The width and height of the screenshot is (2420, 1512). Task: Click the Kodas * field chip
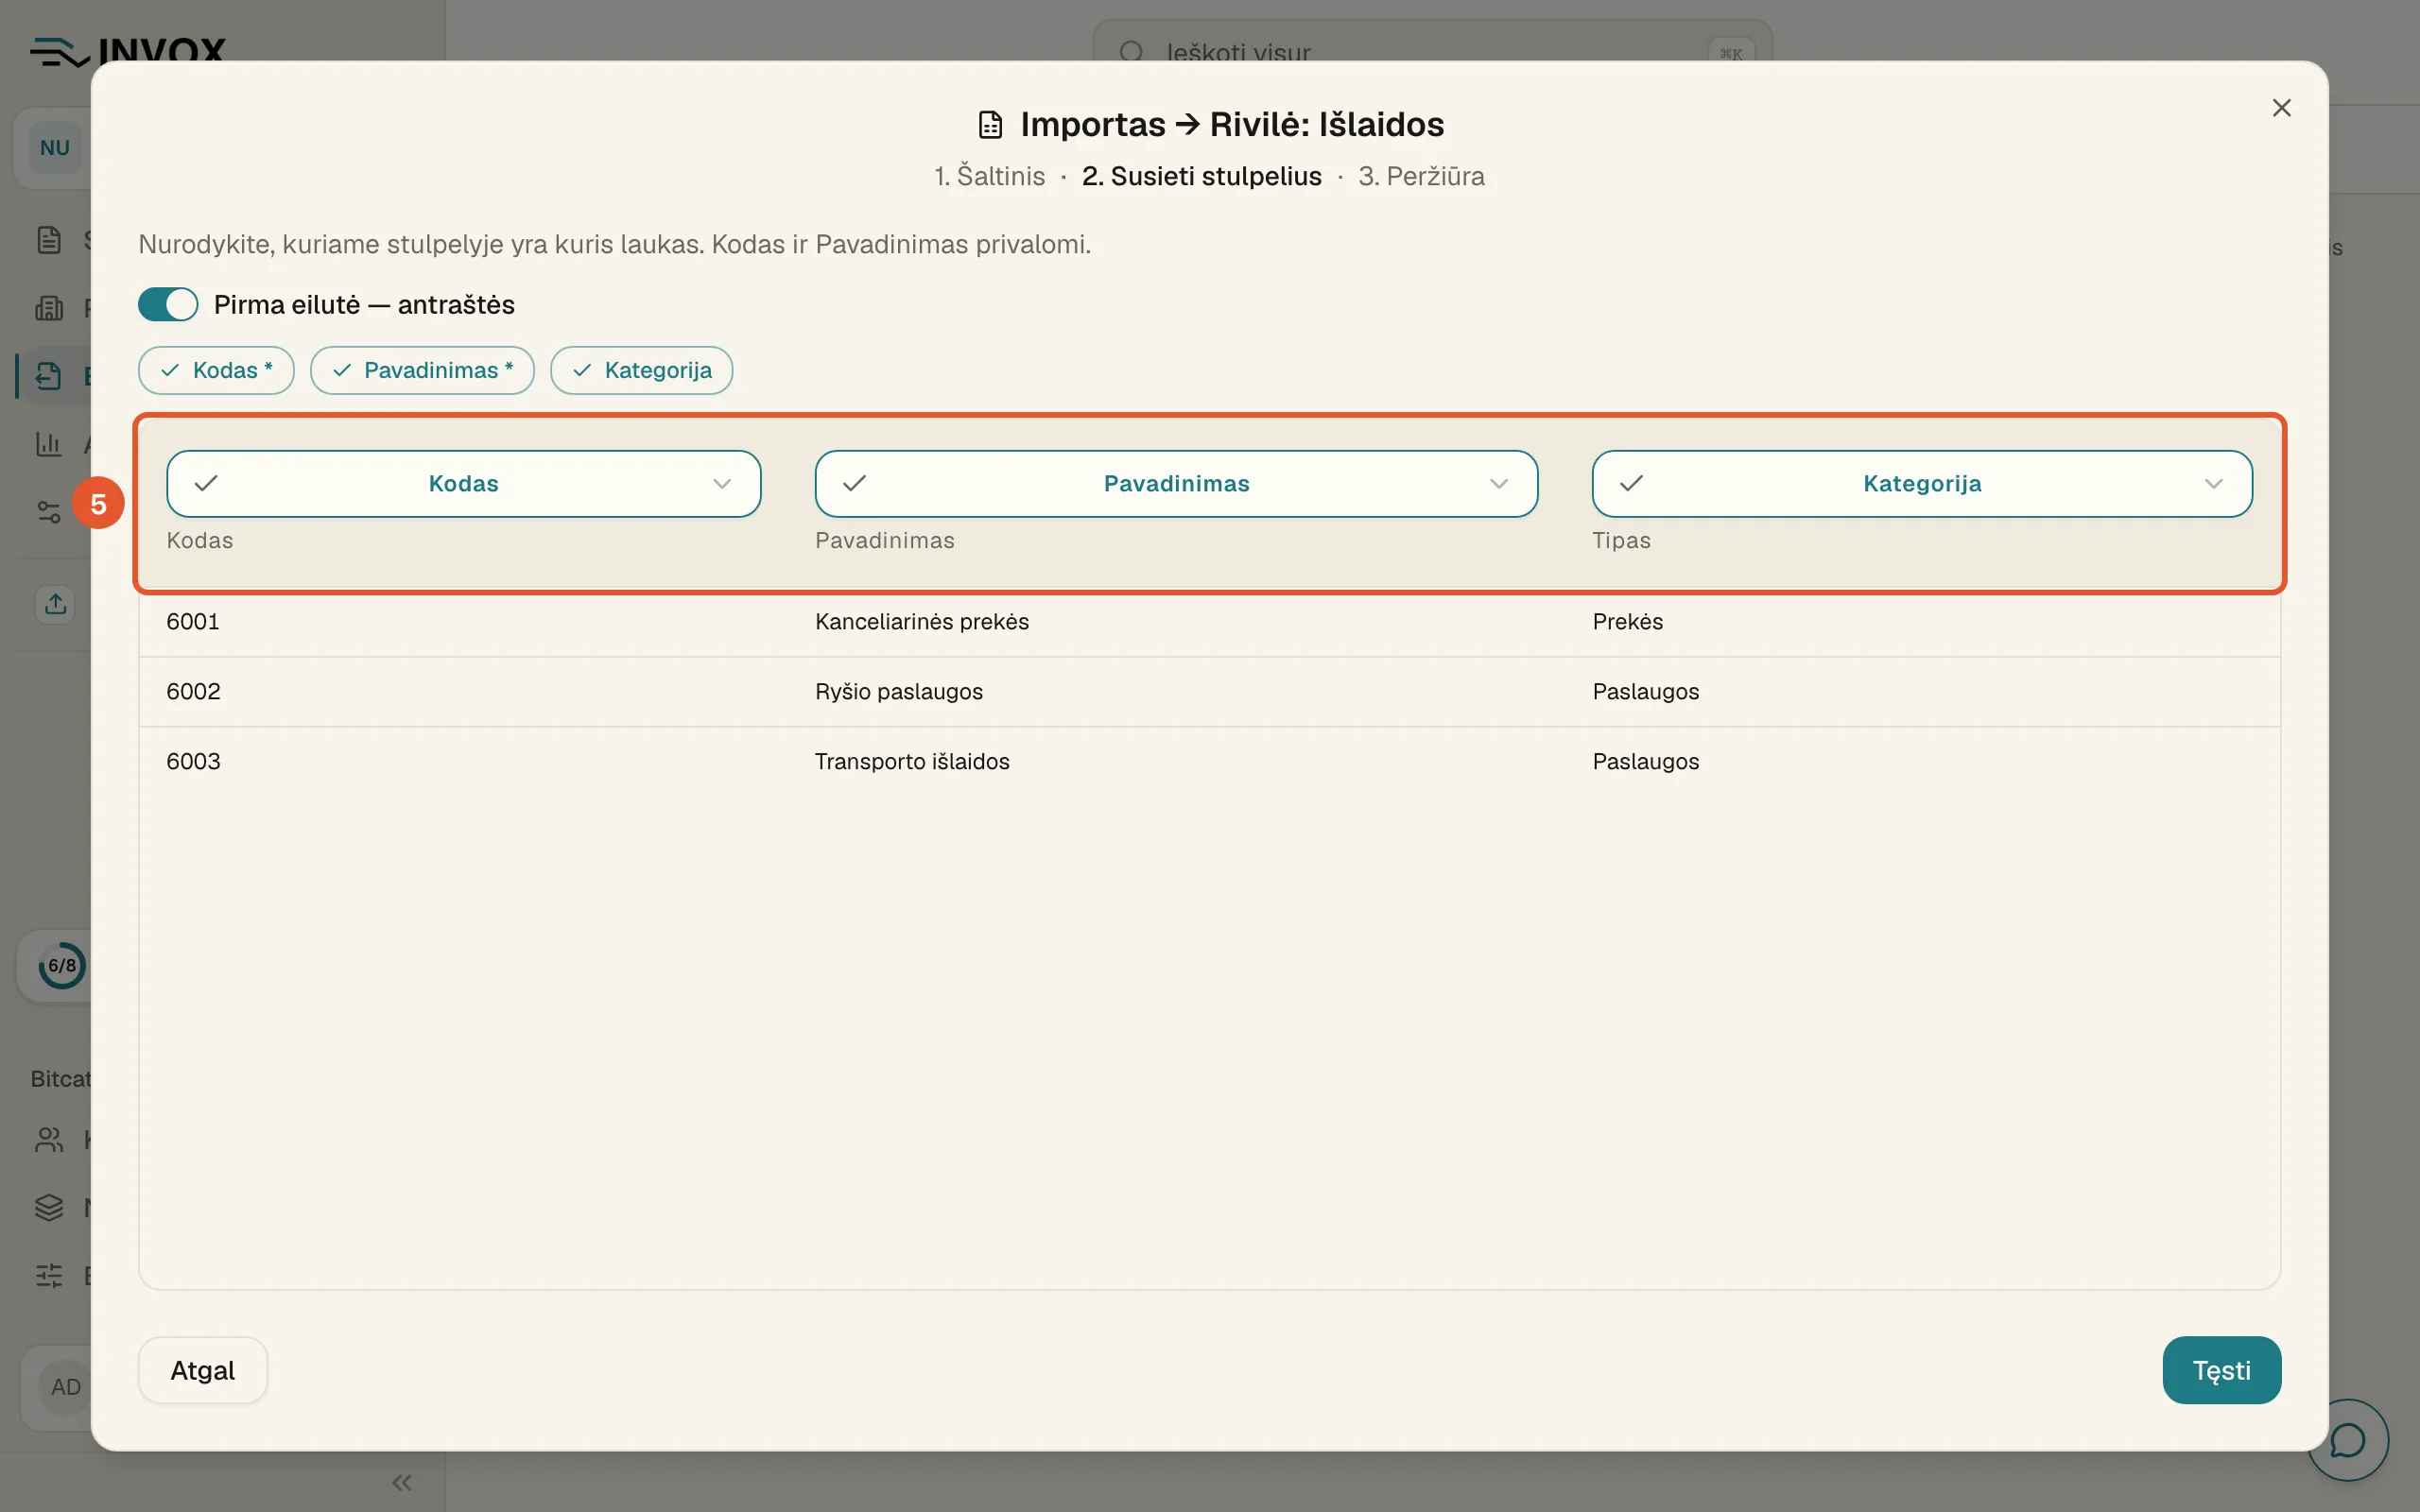pyautogui.click(x=216, y=370)
